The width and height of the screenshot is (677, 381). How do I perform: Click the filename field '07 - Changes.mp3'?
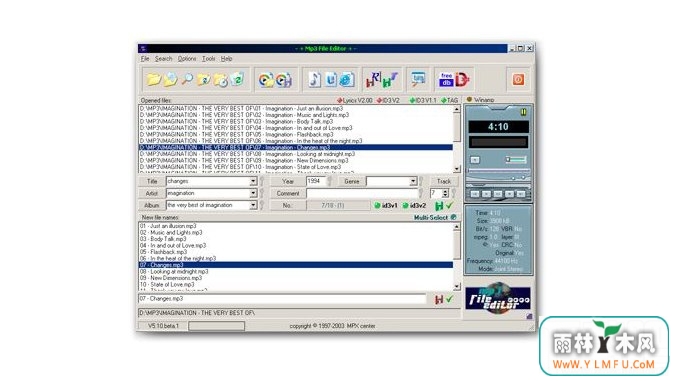[x=282, y=299]
